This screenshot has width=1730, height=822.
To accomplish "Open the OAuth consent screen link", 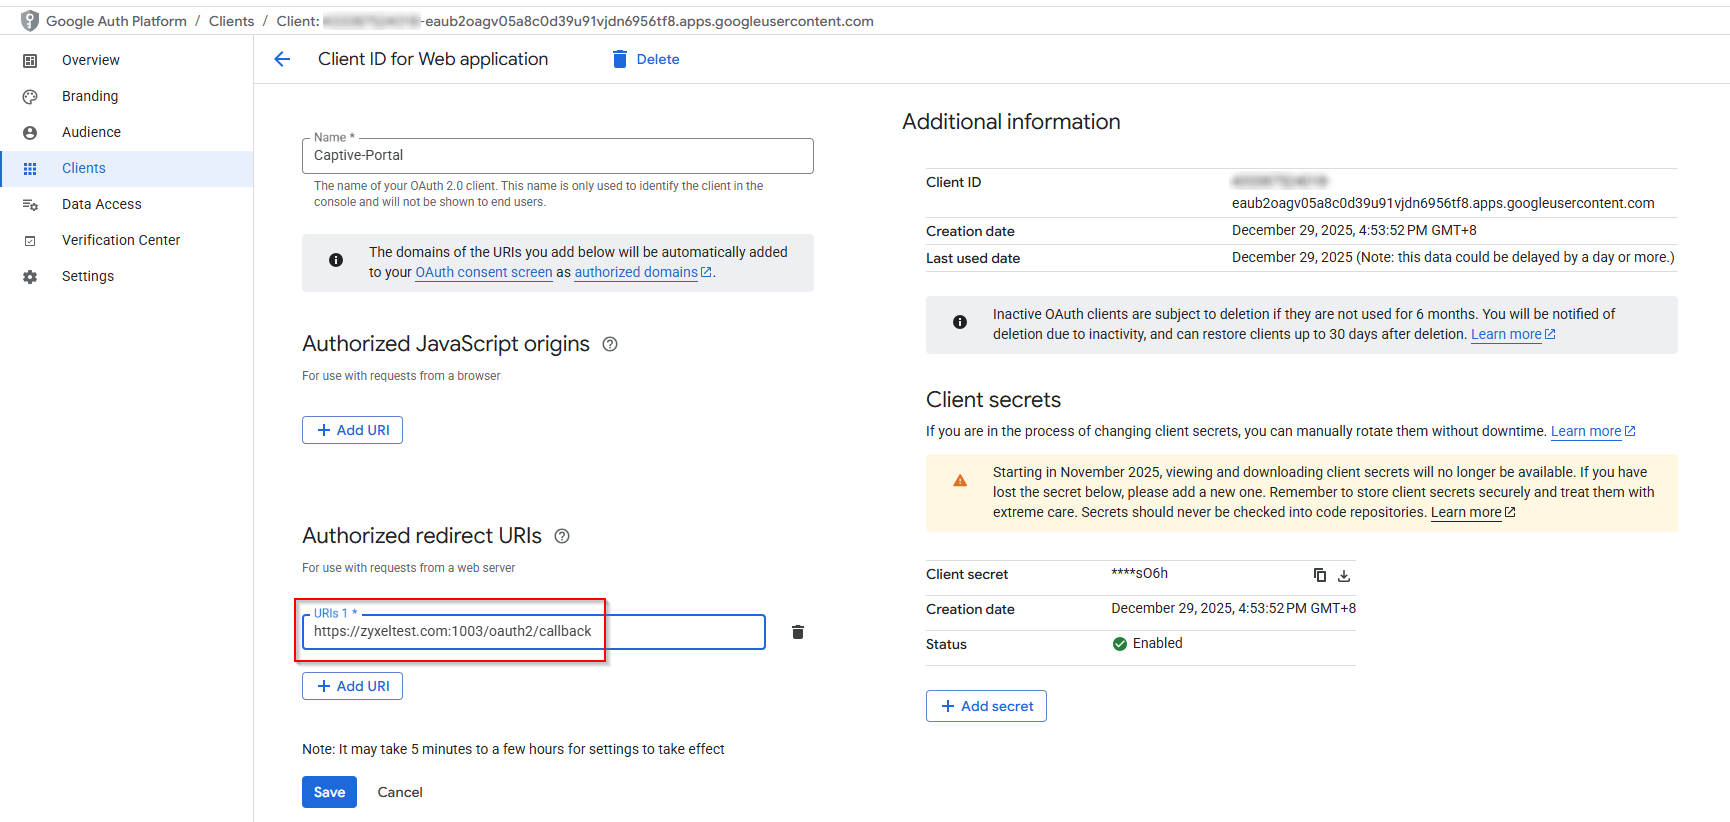I will pyautogui.click(x=484, y=272).
